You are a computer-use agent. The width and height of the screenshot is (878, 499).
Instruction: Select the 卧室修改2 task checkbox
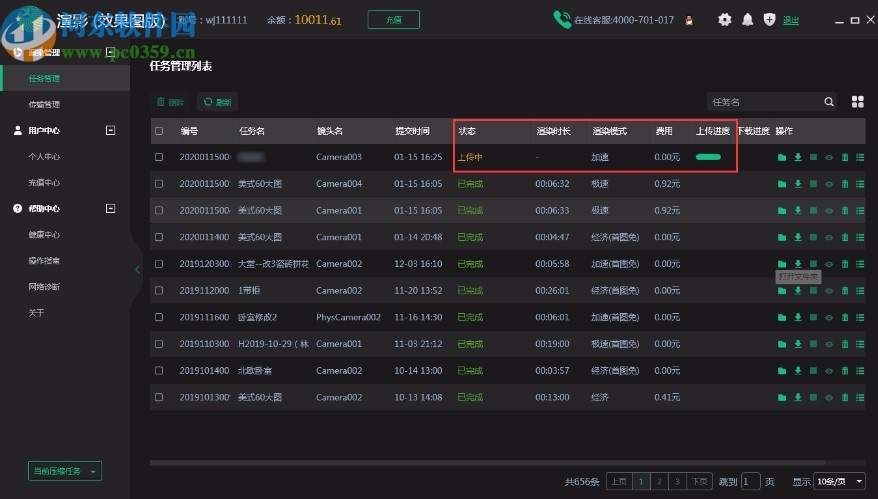tap(159, 318)
